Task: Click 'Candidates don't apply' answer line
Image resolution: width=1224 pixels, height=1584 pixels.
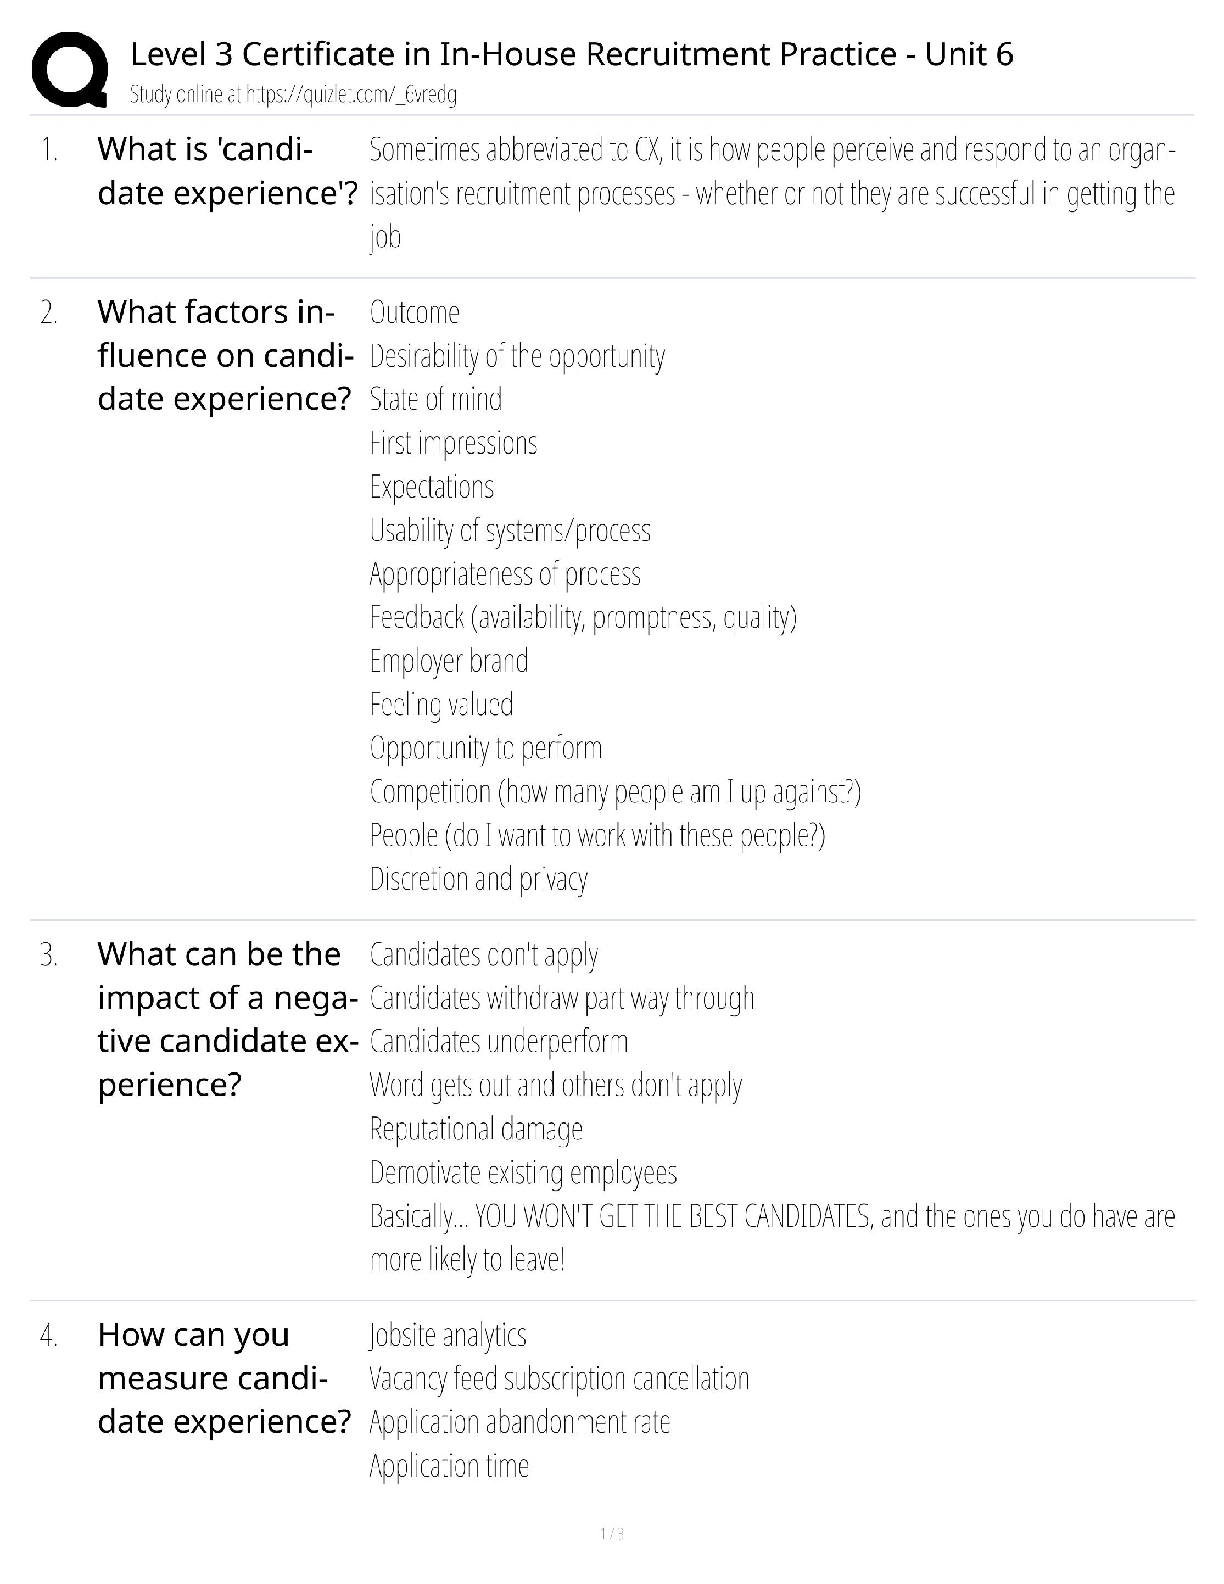Action: [484, 955]
